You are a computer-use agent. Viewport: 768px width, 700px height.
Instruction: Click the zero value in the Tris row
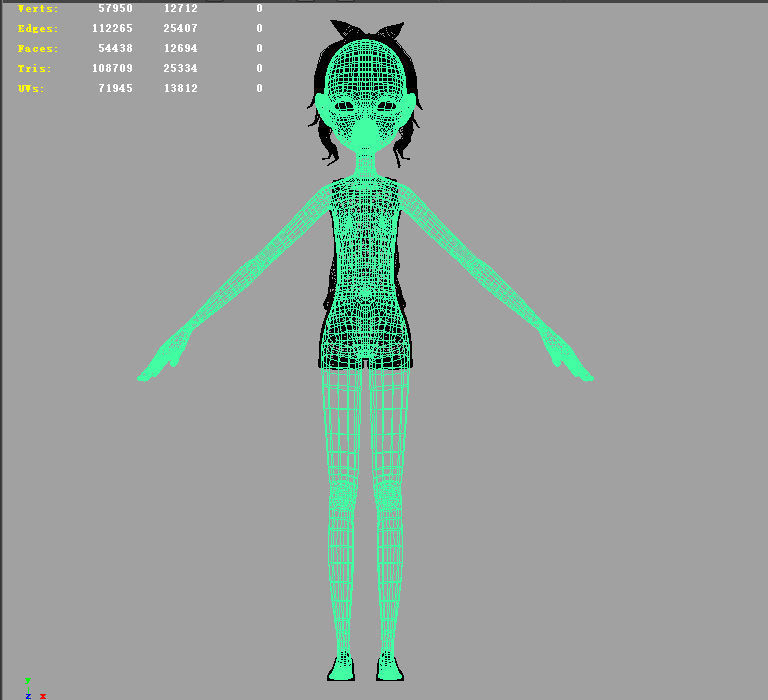coord(259,68)
